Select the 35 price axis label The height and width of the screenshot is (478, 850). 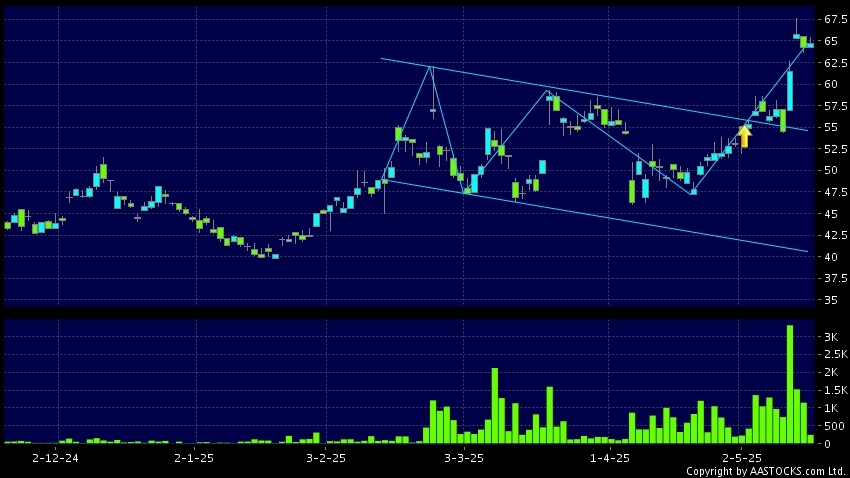pyautogui.click(x=831, y=300)
